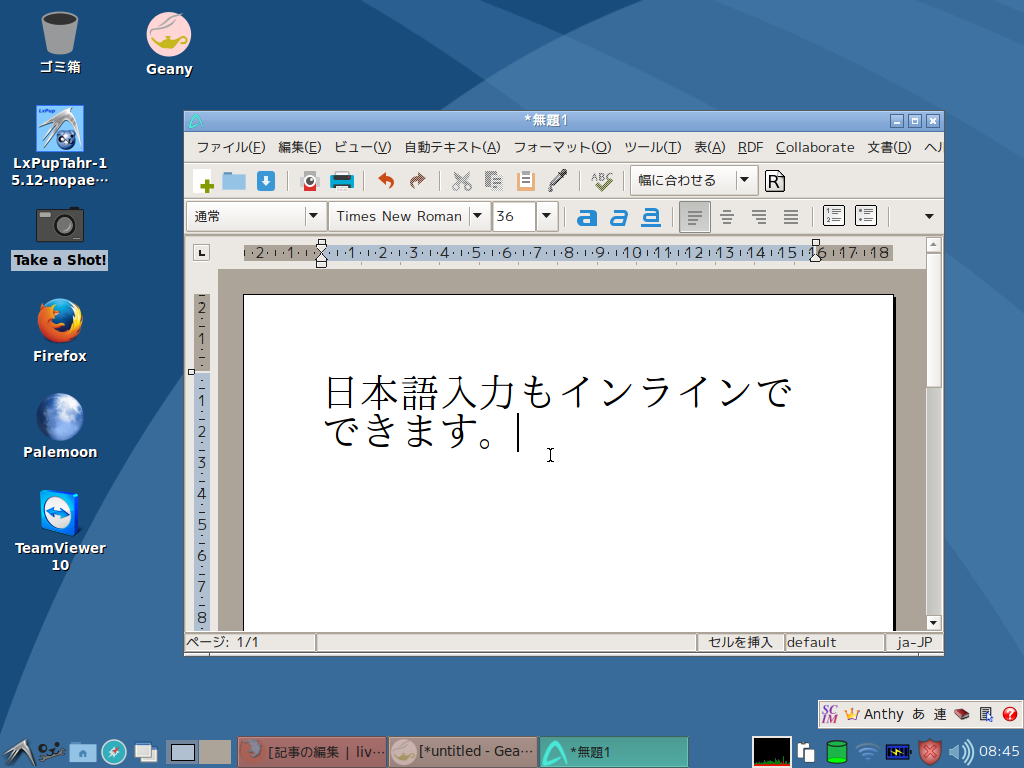This screenshot has height=768, width=1024.
Task: Open the 表(A) table menu
Action: click(x=709, y=148)
